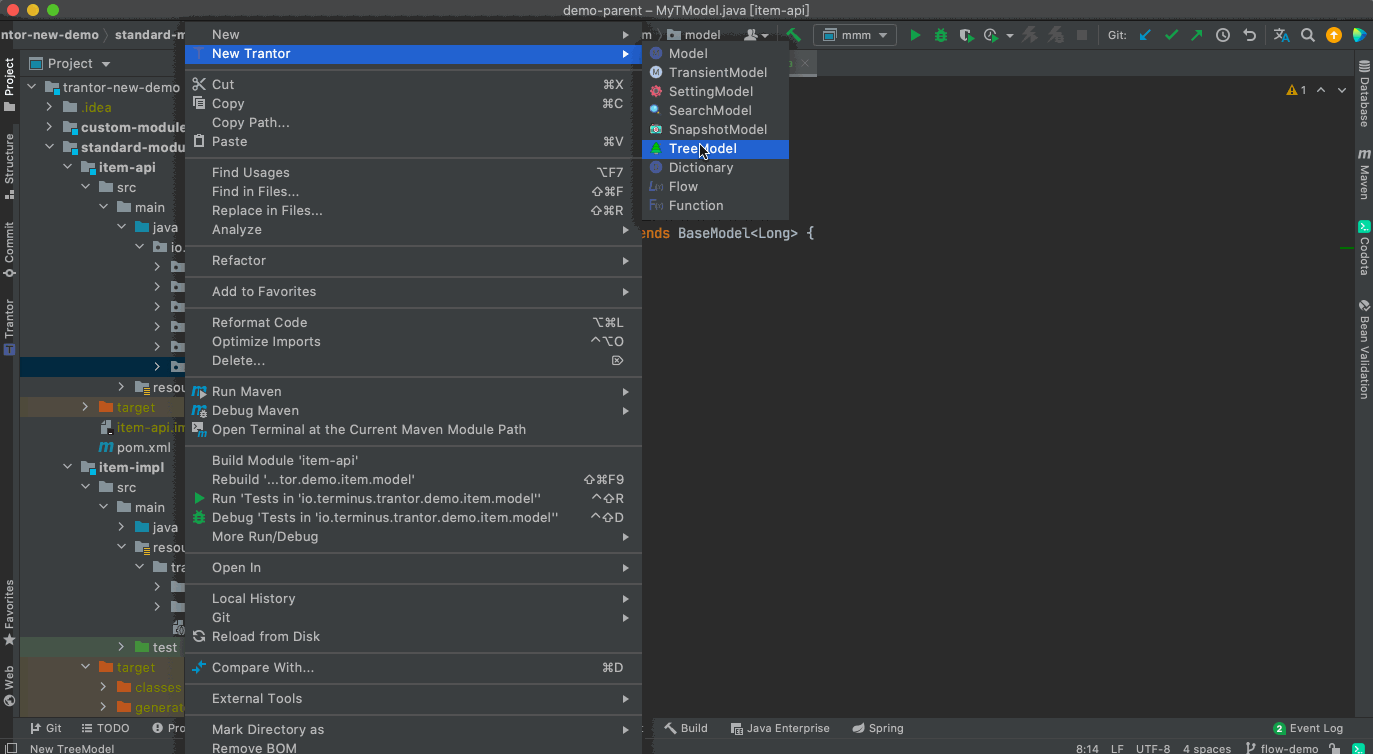Open the Java Enterprise tab
Viewport: 1373px width, 754px height.
click(x=780, y=728)
